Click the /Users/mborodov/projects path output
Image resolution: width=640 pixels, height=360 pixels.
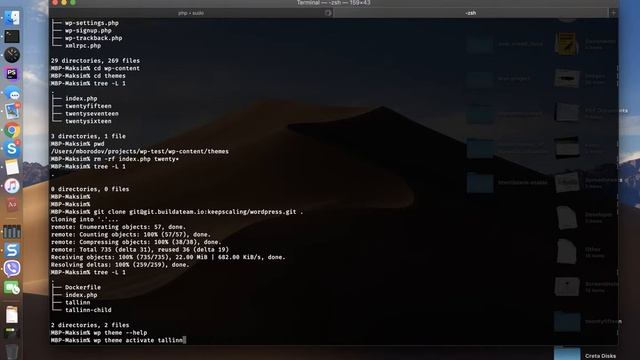(x=140, y=151)
